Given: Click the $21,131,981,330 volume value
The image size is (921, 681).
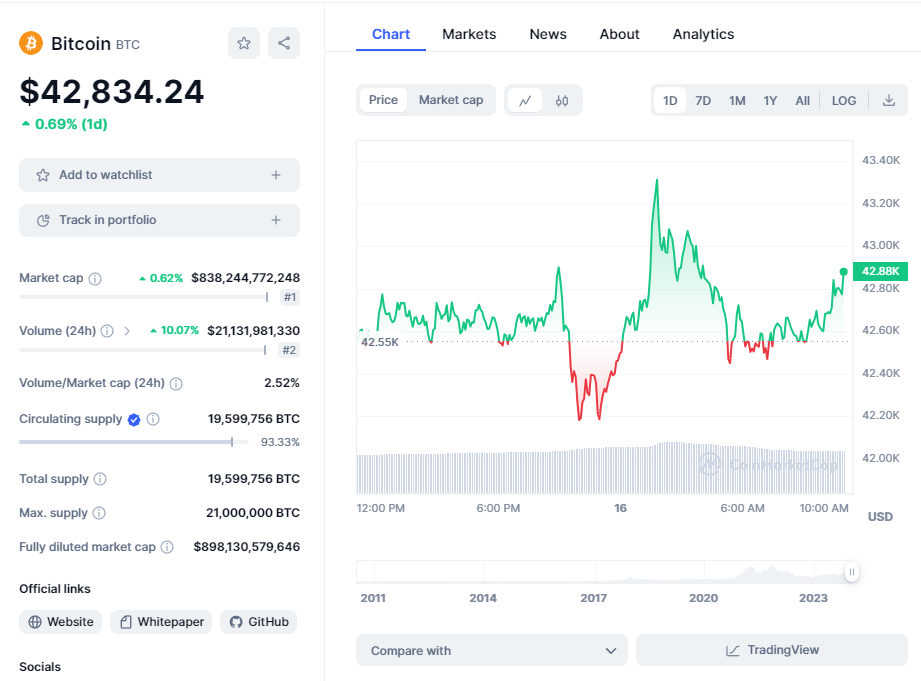Looking at the screenshot, I should pyautogui.click(x=253, y=331).
